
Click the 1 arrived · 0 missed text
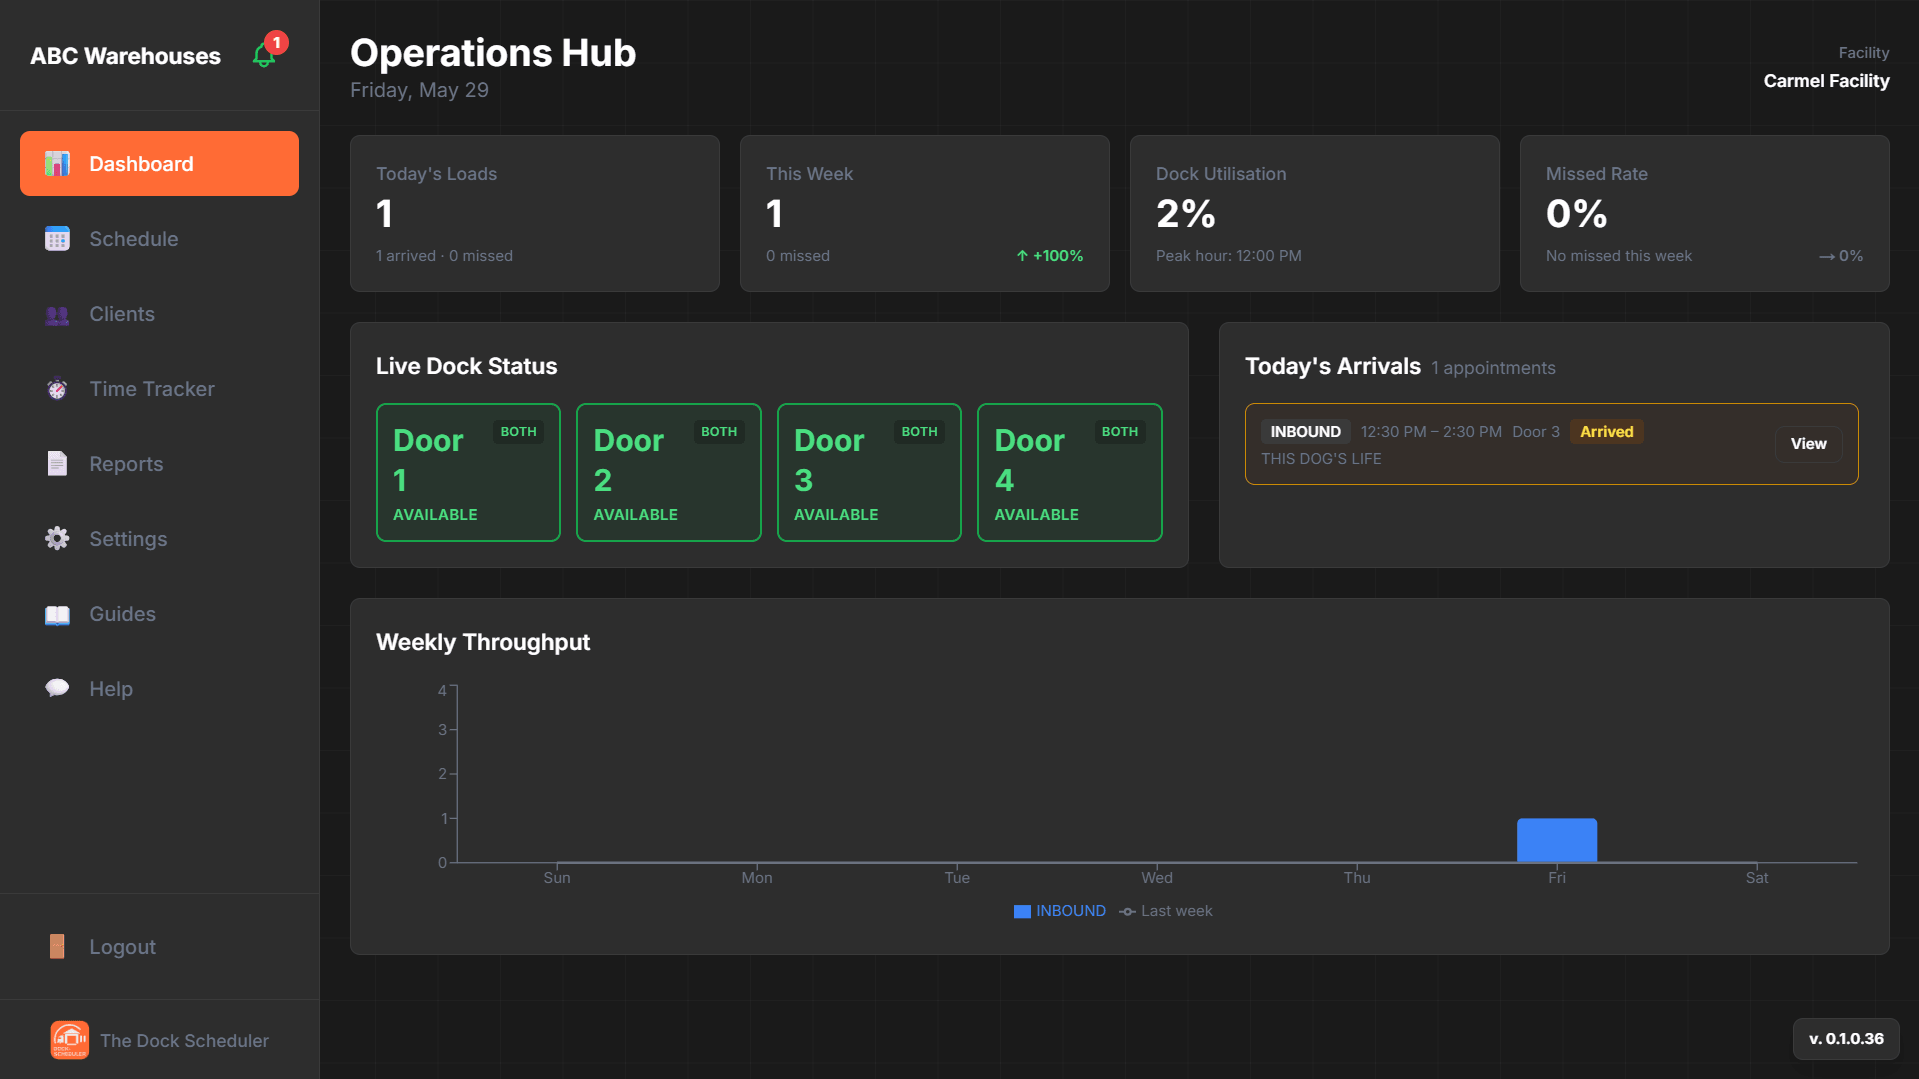pyautogui.click(x=444, y=256)
